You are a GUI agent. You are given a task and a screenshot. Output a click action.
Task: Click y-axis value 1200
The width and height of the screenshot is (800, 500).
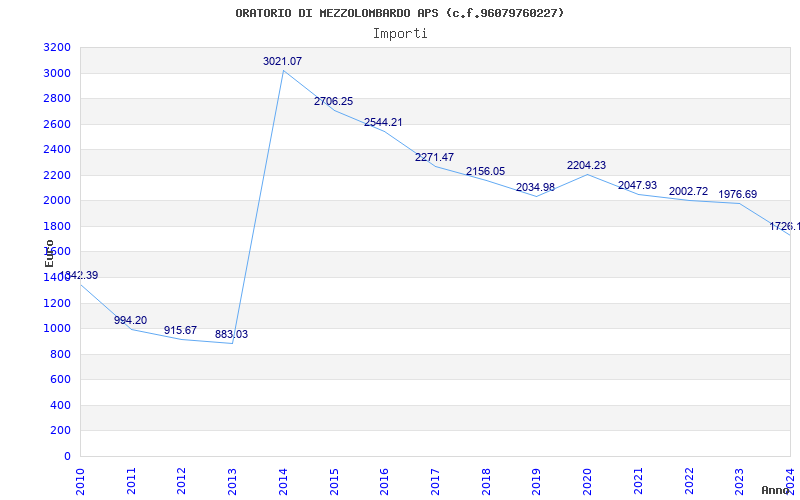pyautogui.click(x=57, y=304)
